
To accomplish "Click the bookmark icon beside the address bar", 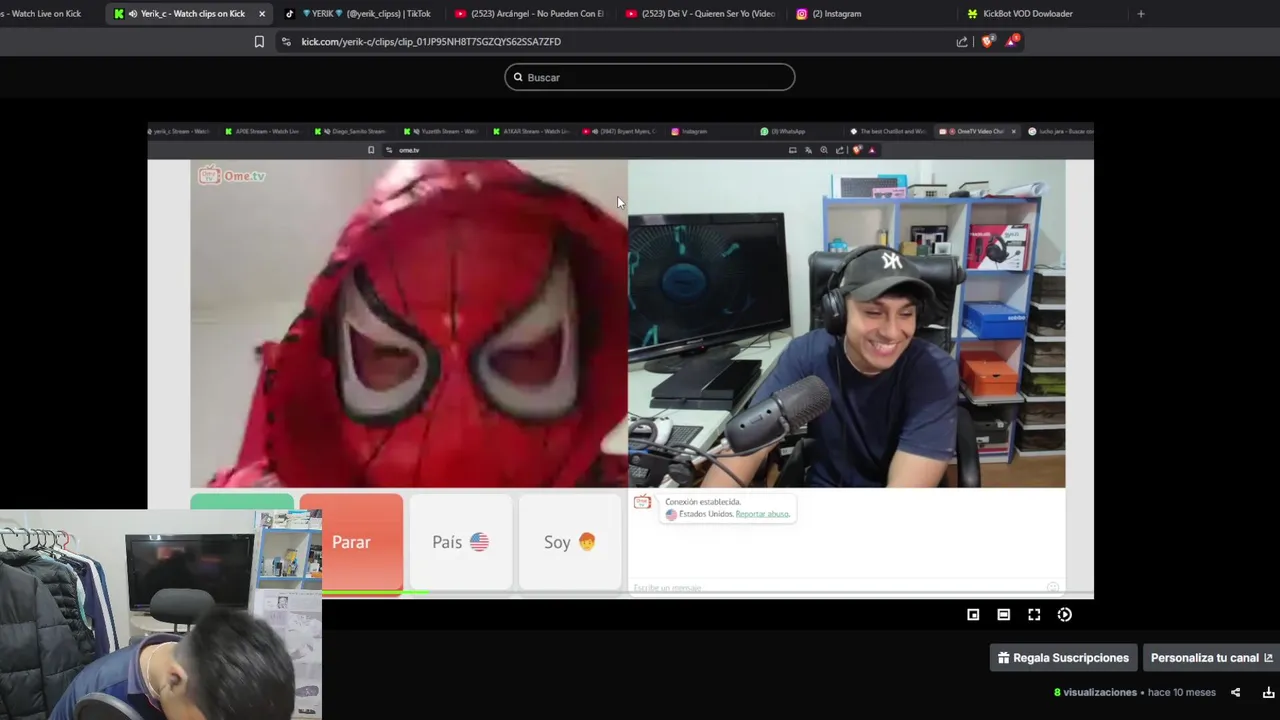I will [x=259, y=42].
